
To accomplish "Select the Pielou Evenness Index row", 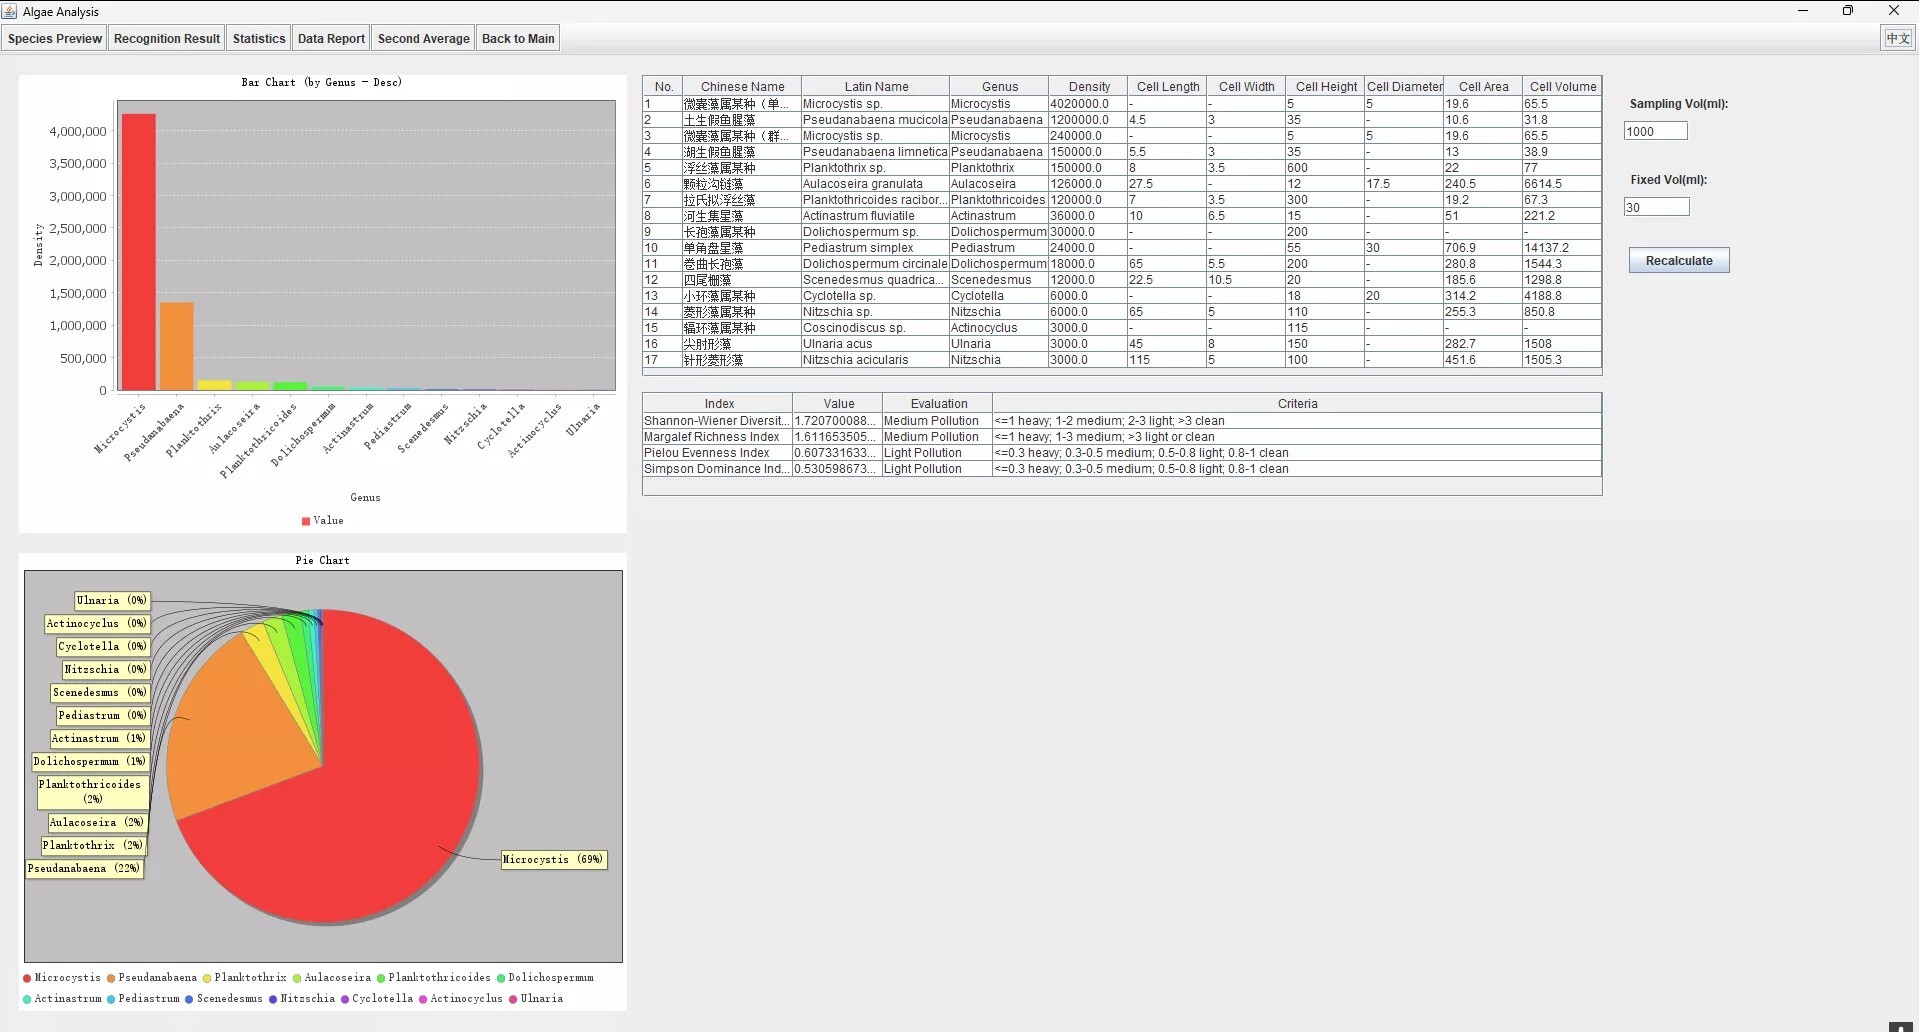I will pos(1122,453).
